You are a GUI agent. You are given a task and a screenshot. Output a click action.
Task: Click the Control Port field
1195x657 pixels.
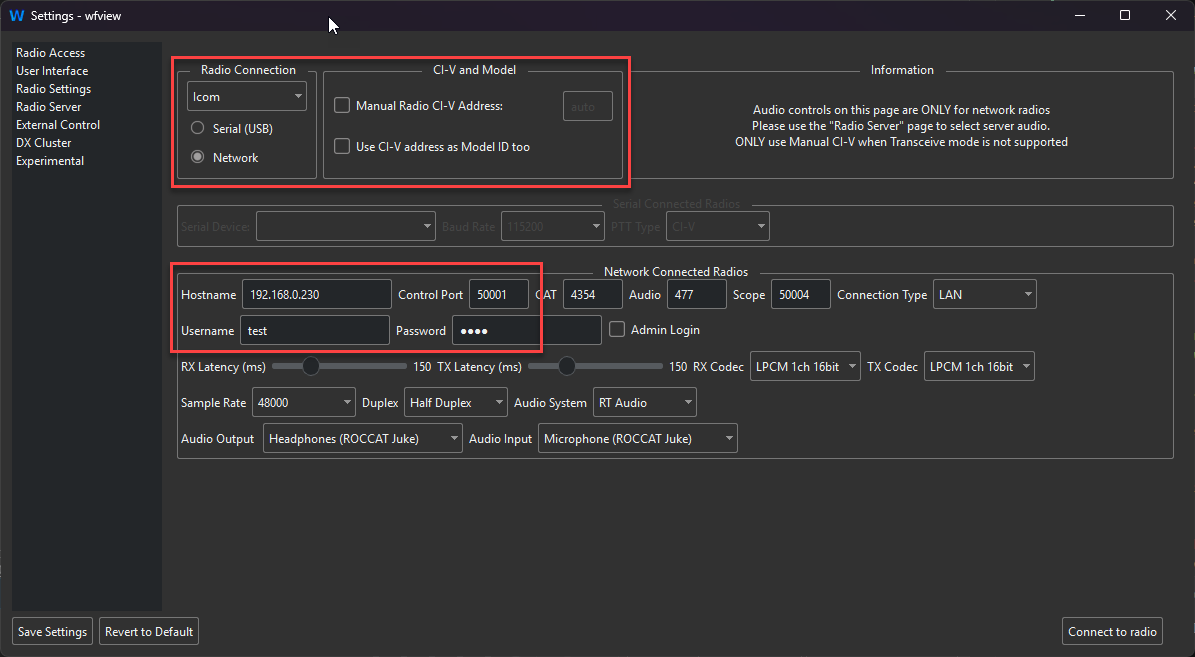498,294
